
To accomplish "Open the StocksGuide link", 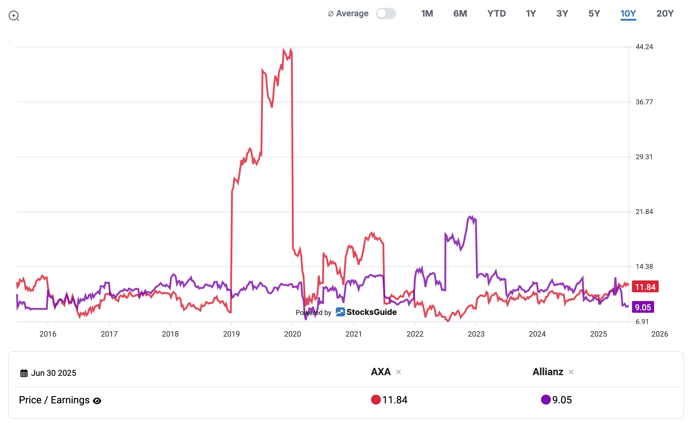I will [x=372, y=312].
